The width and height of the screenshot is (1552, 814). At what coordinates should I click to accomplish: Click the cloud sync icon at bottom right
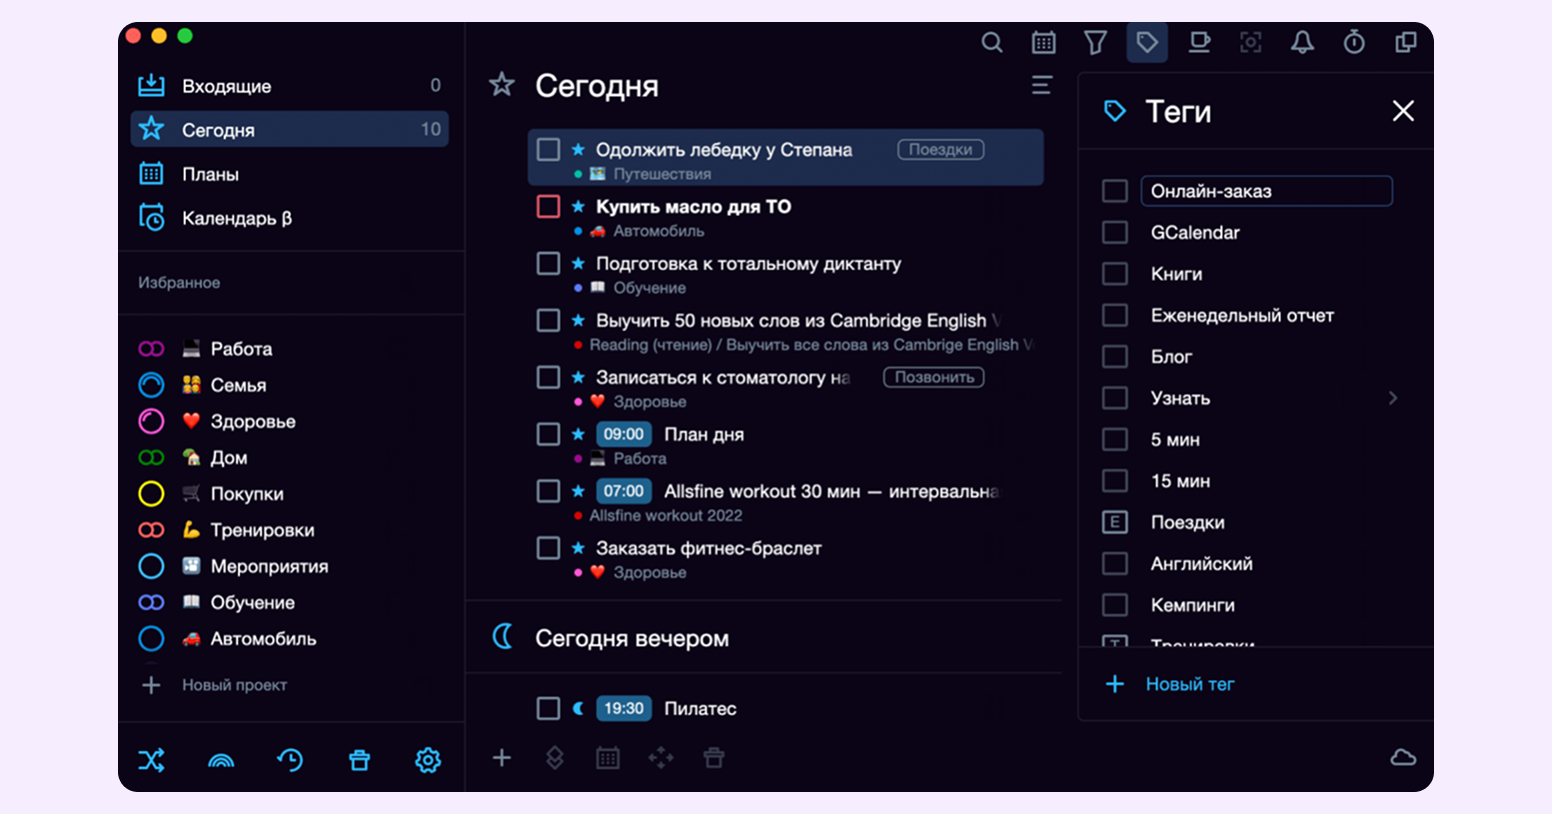(1404, 758)
